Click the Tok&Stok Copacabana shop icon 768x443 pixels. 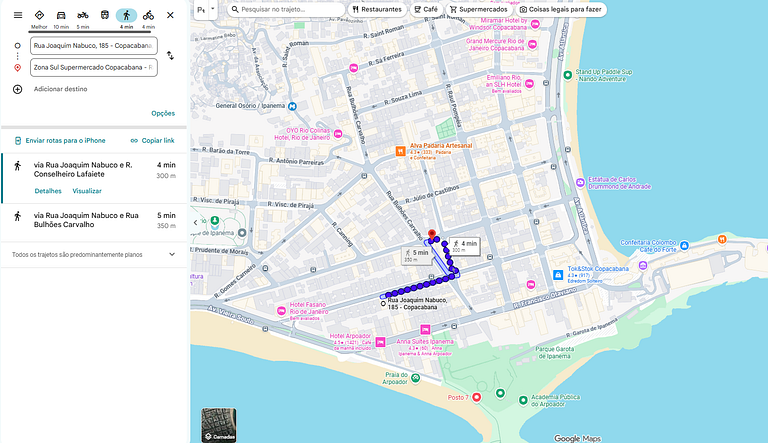click(558, 275)
